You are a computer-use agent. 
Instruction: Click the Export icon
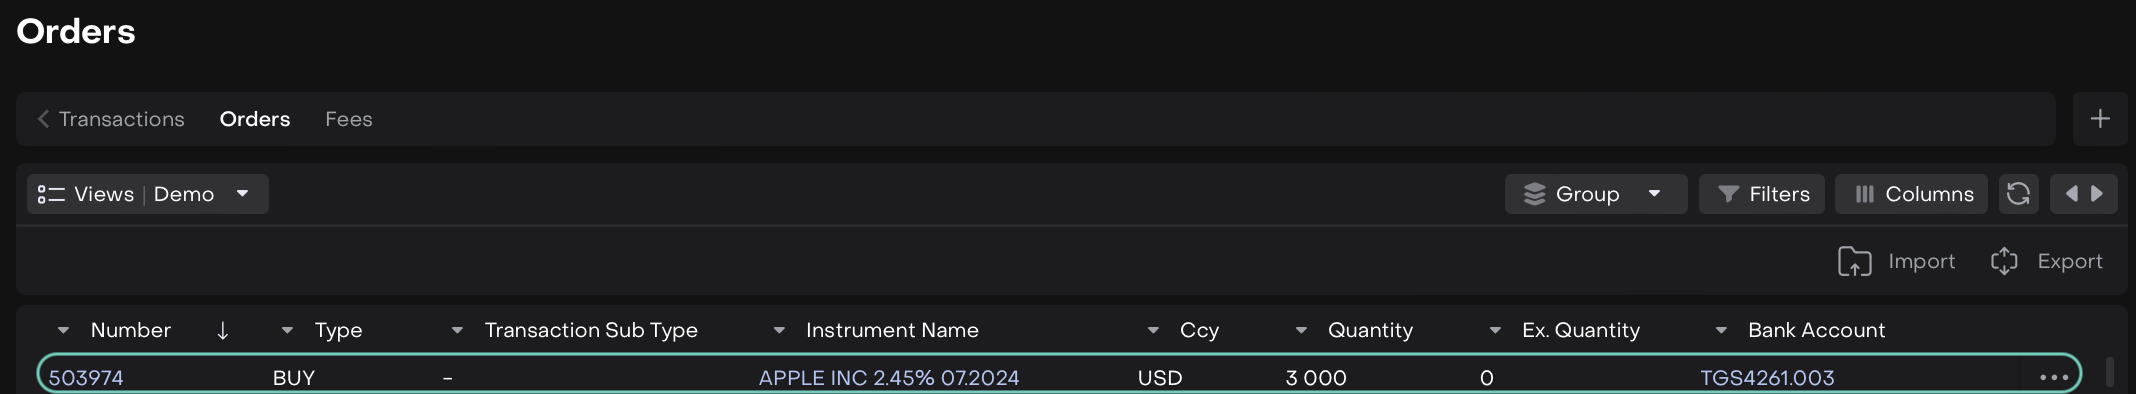tap(2004, 261)
